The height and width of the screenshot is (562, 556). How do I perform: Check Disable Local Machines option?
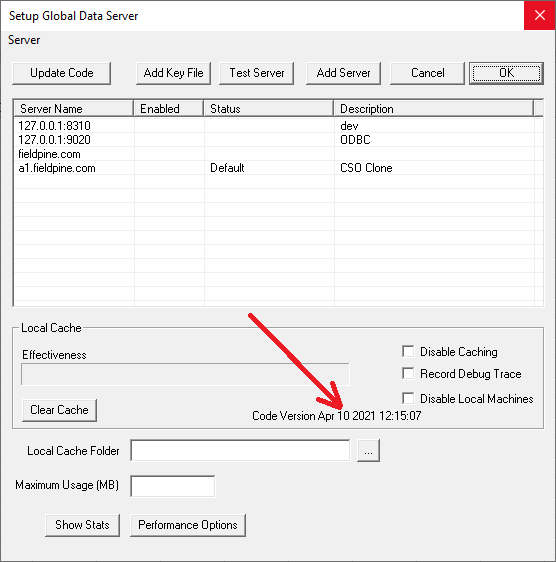408,399
